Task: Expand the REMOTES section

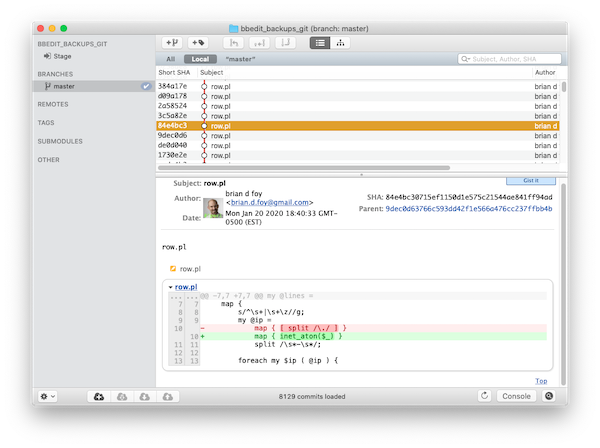Action: (x=53, y=104)
